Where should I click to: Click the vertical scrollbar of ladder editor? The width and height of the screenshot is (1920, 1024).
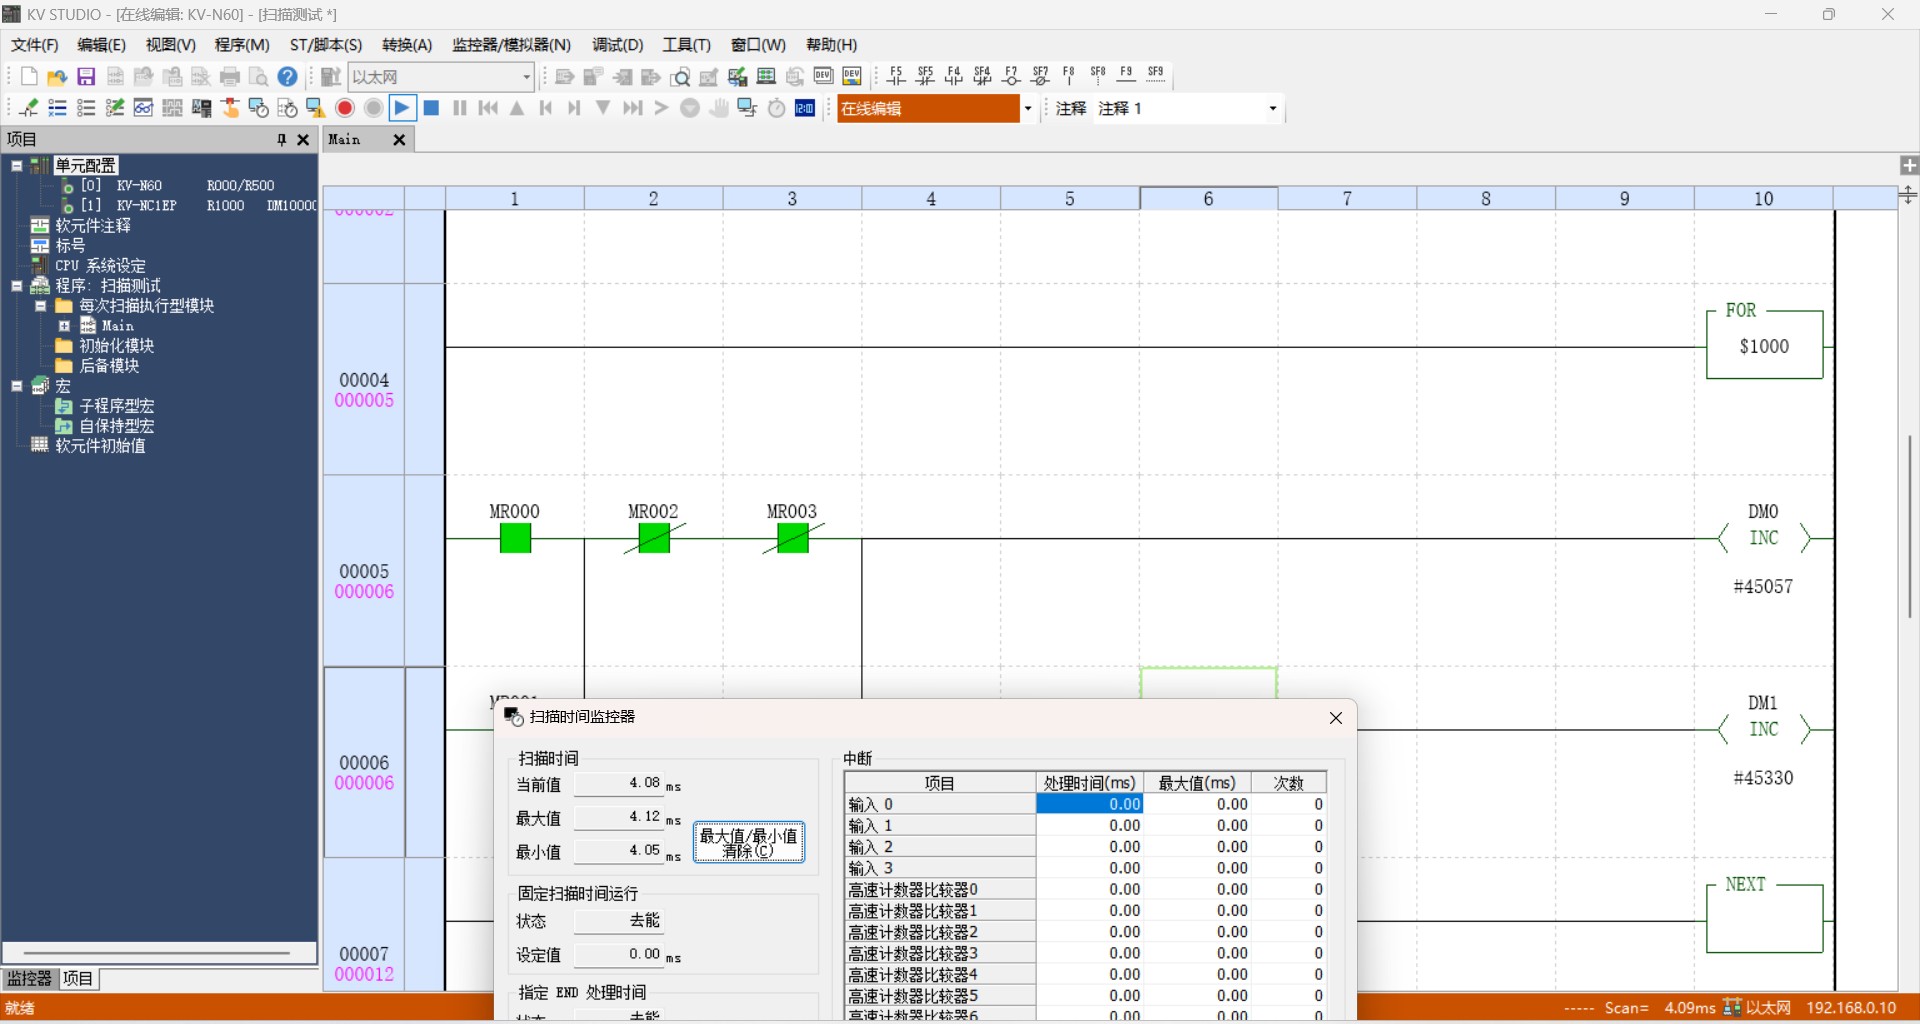pos(1909,526)
